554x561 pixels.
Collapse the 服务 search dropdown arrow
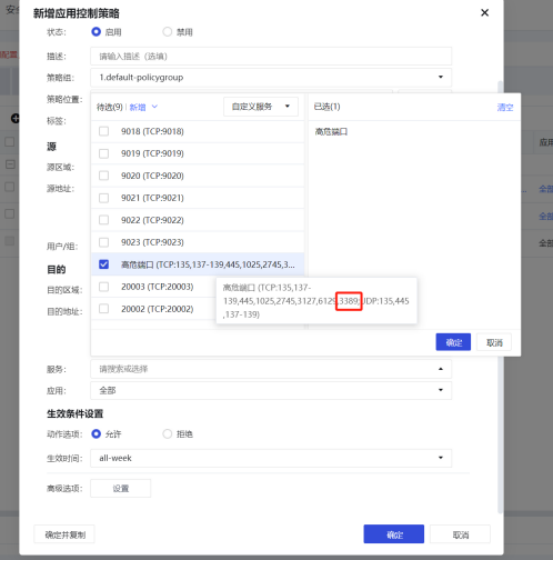click(441, 369)
